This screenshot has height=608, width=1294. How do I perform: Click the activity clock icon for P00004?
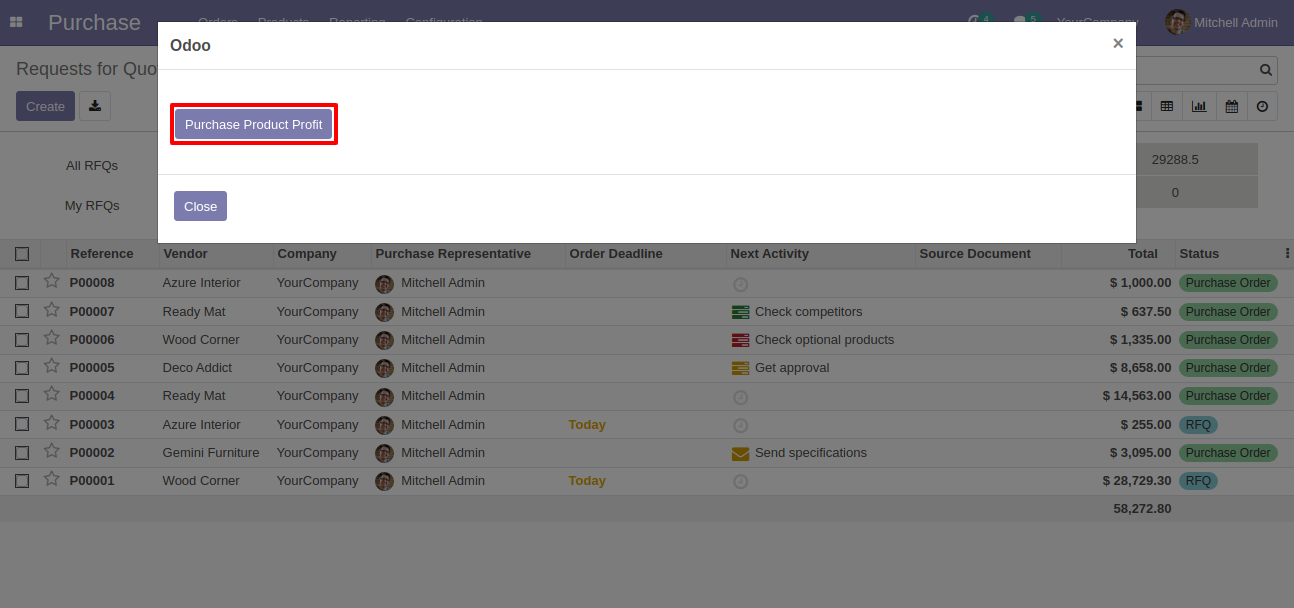click(x=740, y=397)
